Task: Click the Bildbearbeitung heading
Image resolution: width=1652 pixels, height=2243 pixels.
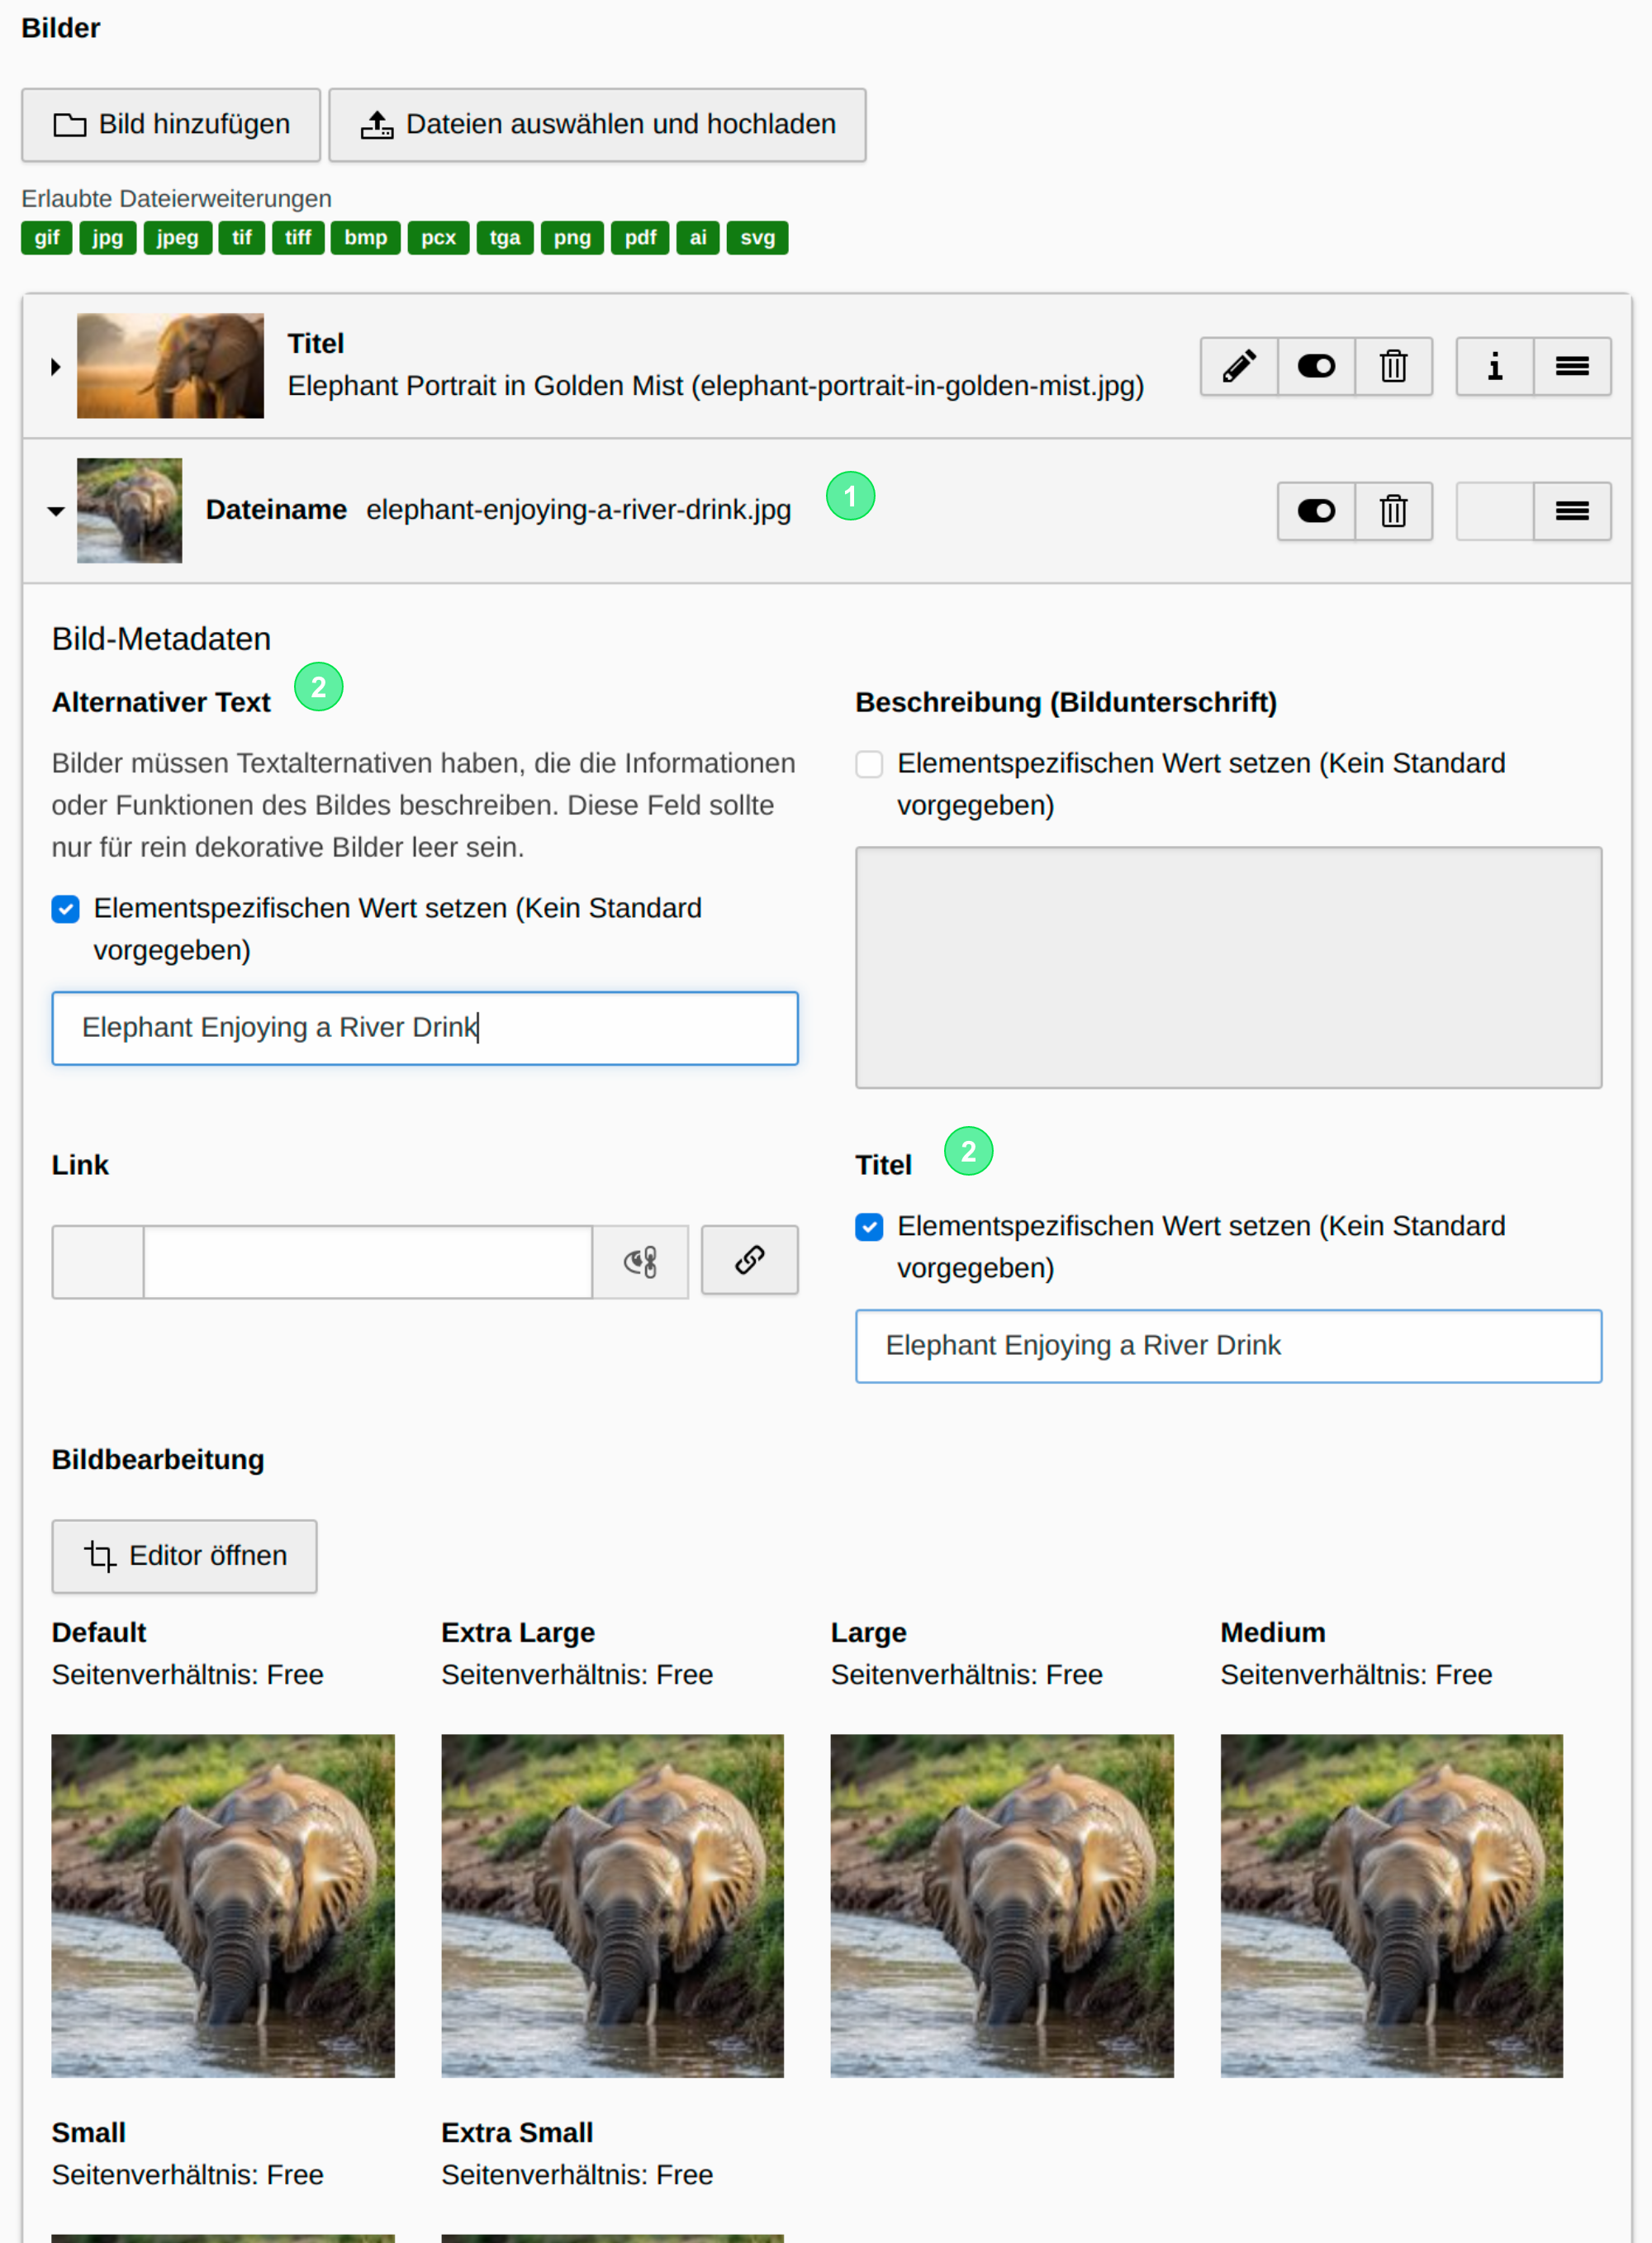Action: [158, 1460]
